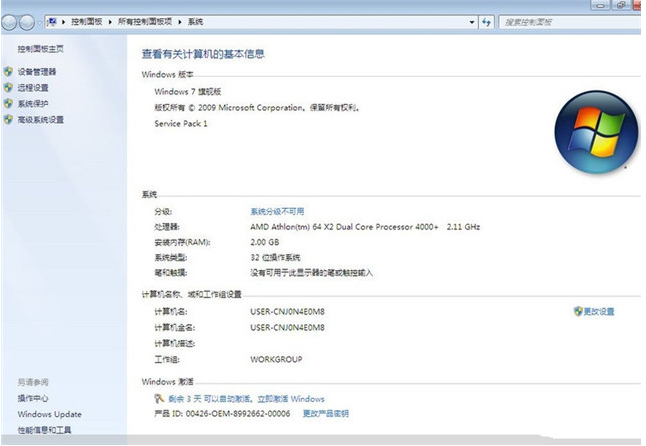
Task: Click 更改产品密钥 link
Action: 325,413
